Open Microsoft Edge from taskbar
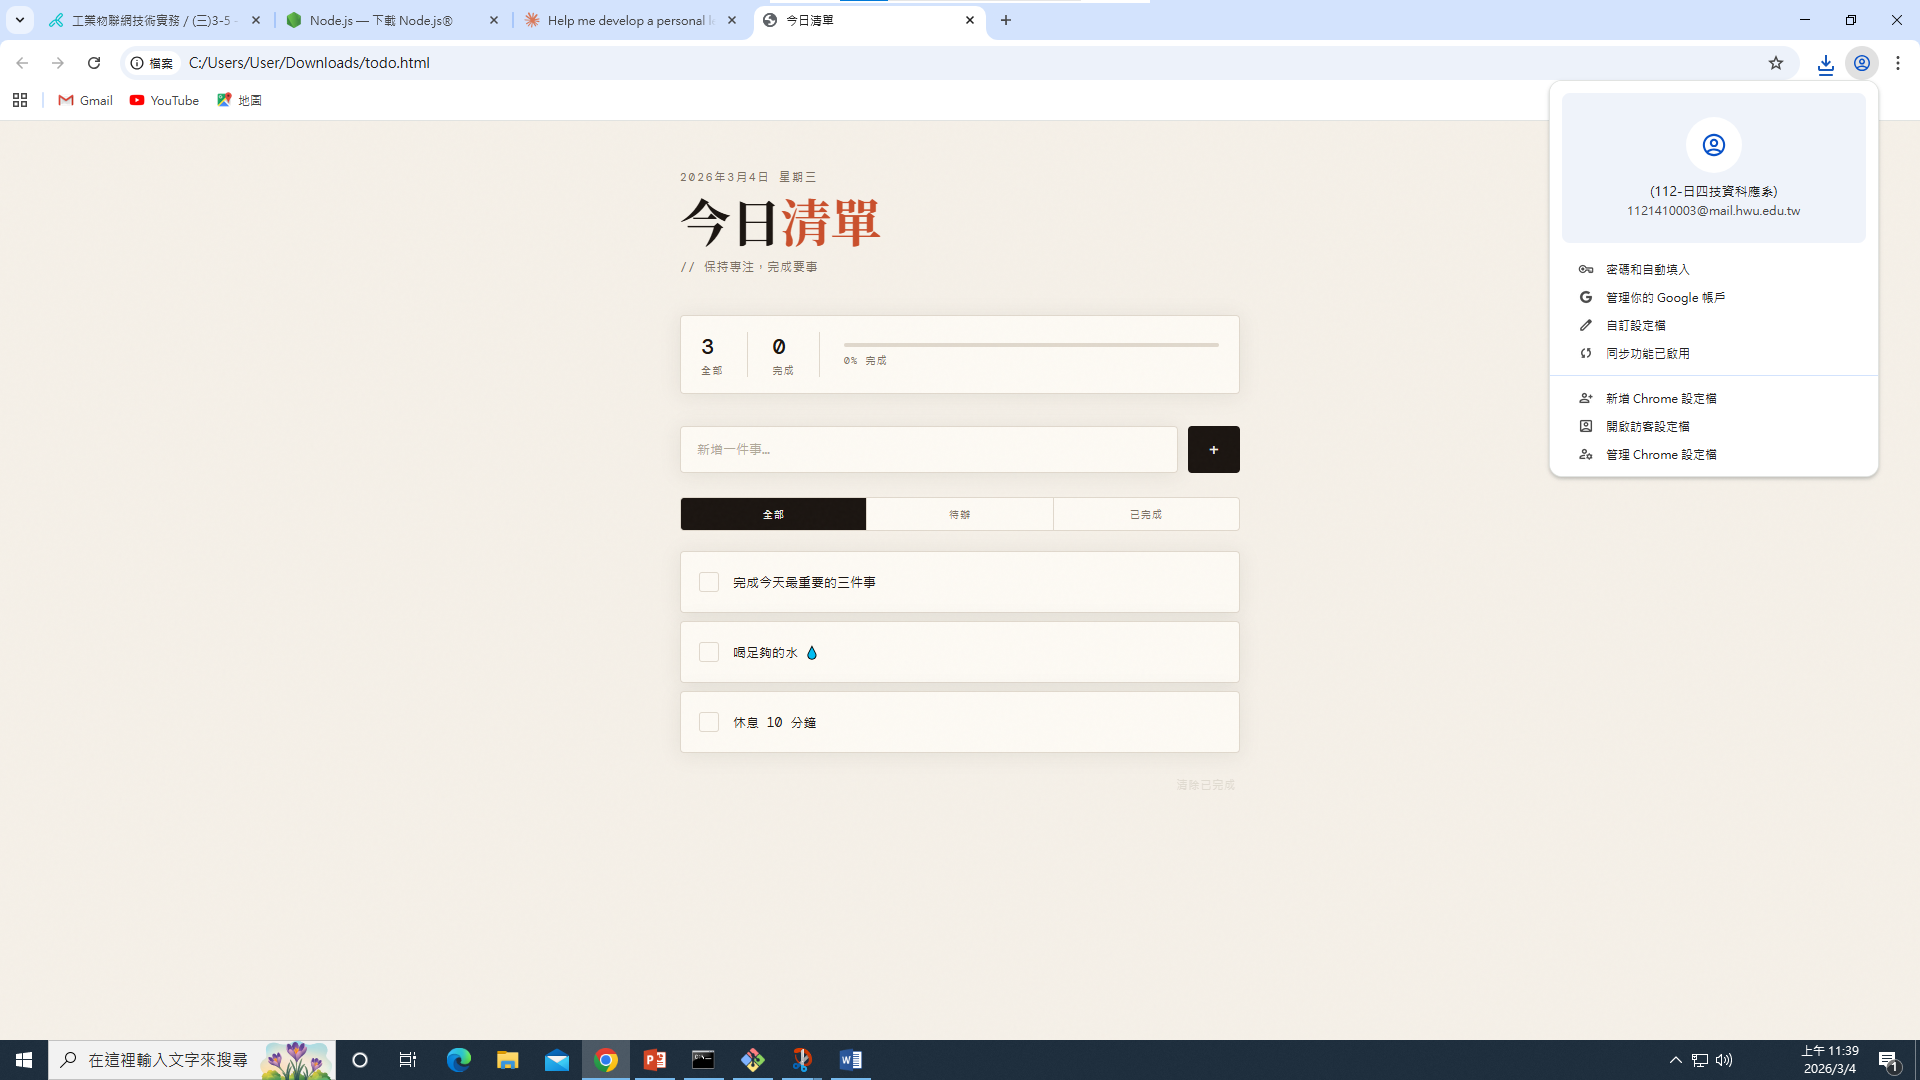 click(x=459, y=1060)
